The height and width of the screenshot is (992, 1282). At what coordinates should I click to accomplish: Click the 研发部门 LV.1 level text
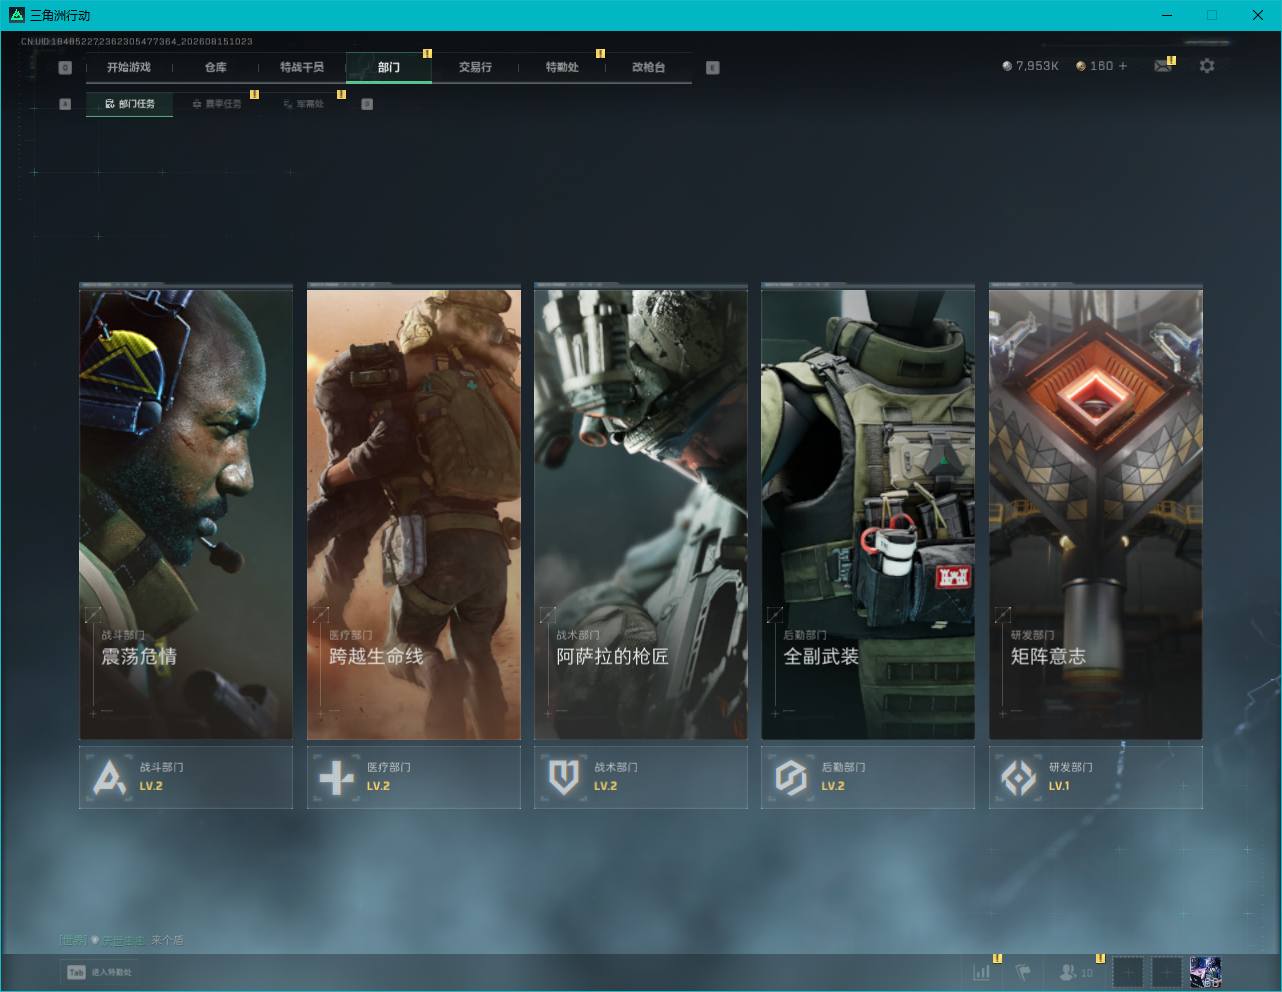[x=1059, y=786]
